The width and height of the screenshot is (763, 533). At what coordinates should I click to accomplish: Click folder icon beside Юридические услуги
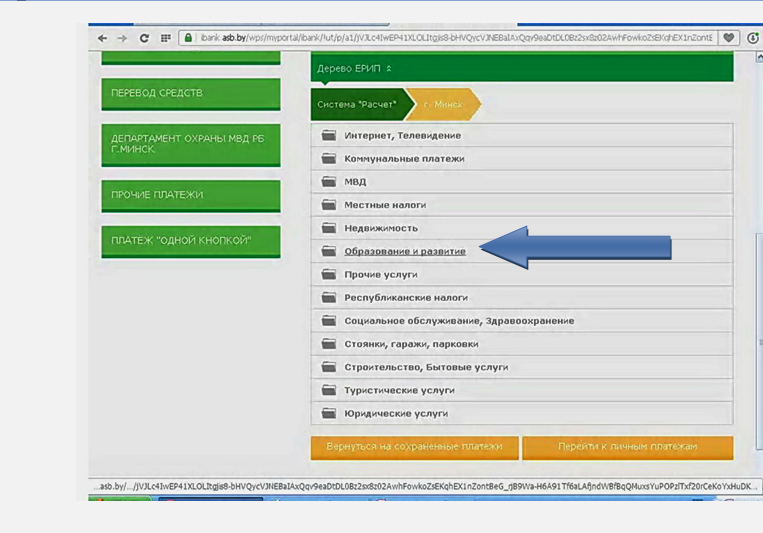[x=328, y=413]
